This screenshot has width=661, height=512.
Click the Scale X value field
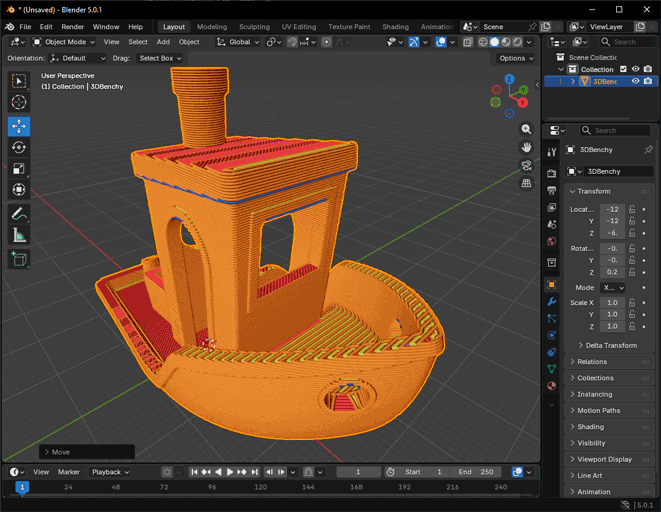pyautogui.click(x=612, y=303)
